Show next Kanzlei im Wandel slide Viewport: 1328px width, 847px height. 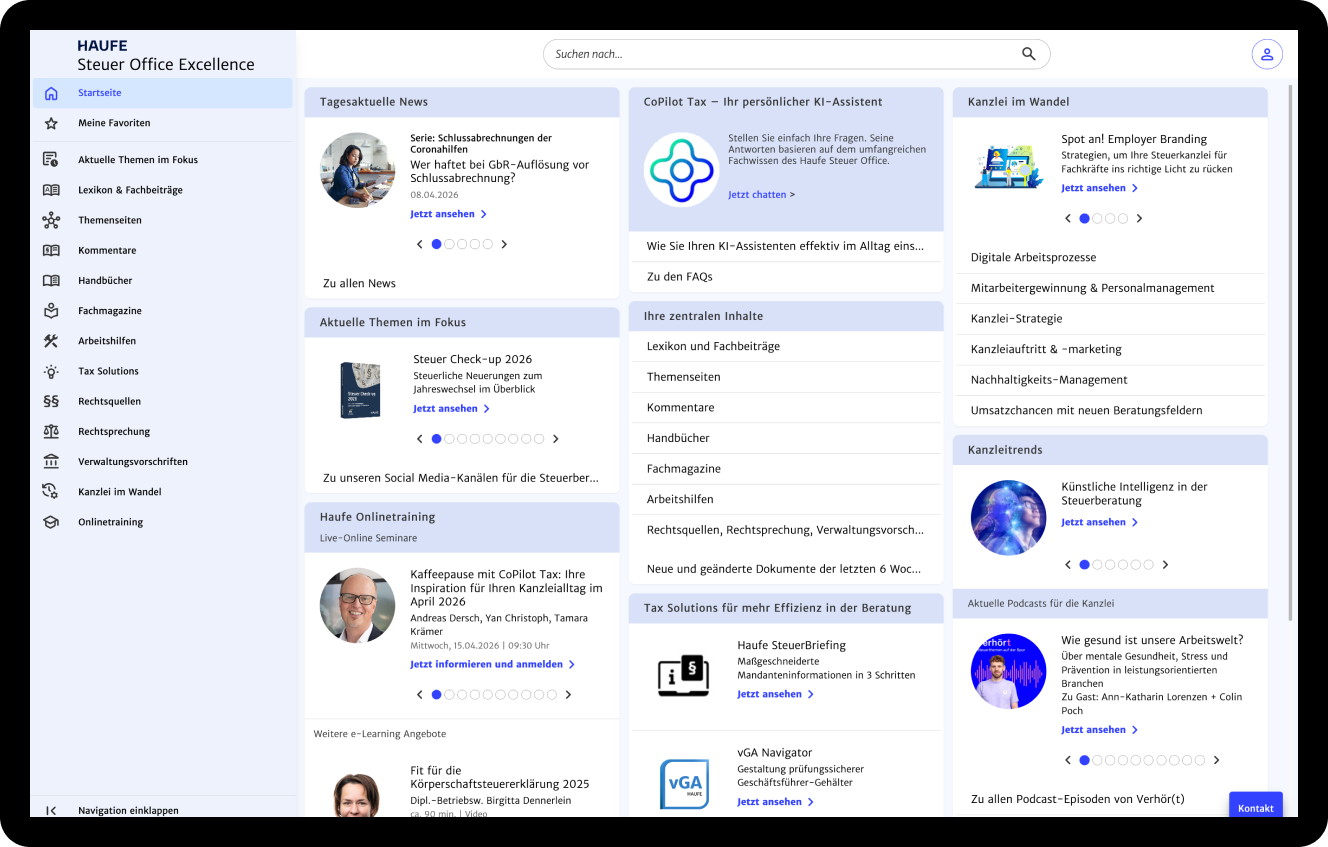coord(1139,218)
